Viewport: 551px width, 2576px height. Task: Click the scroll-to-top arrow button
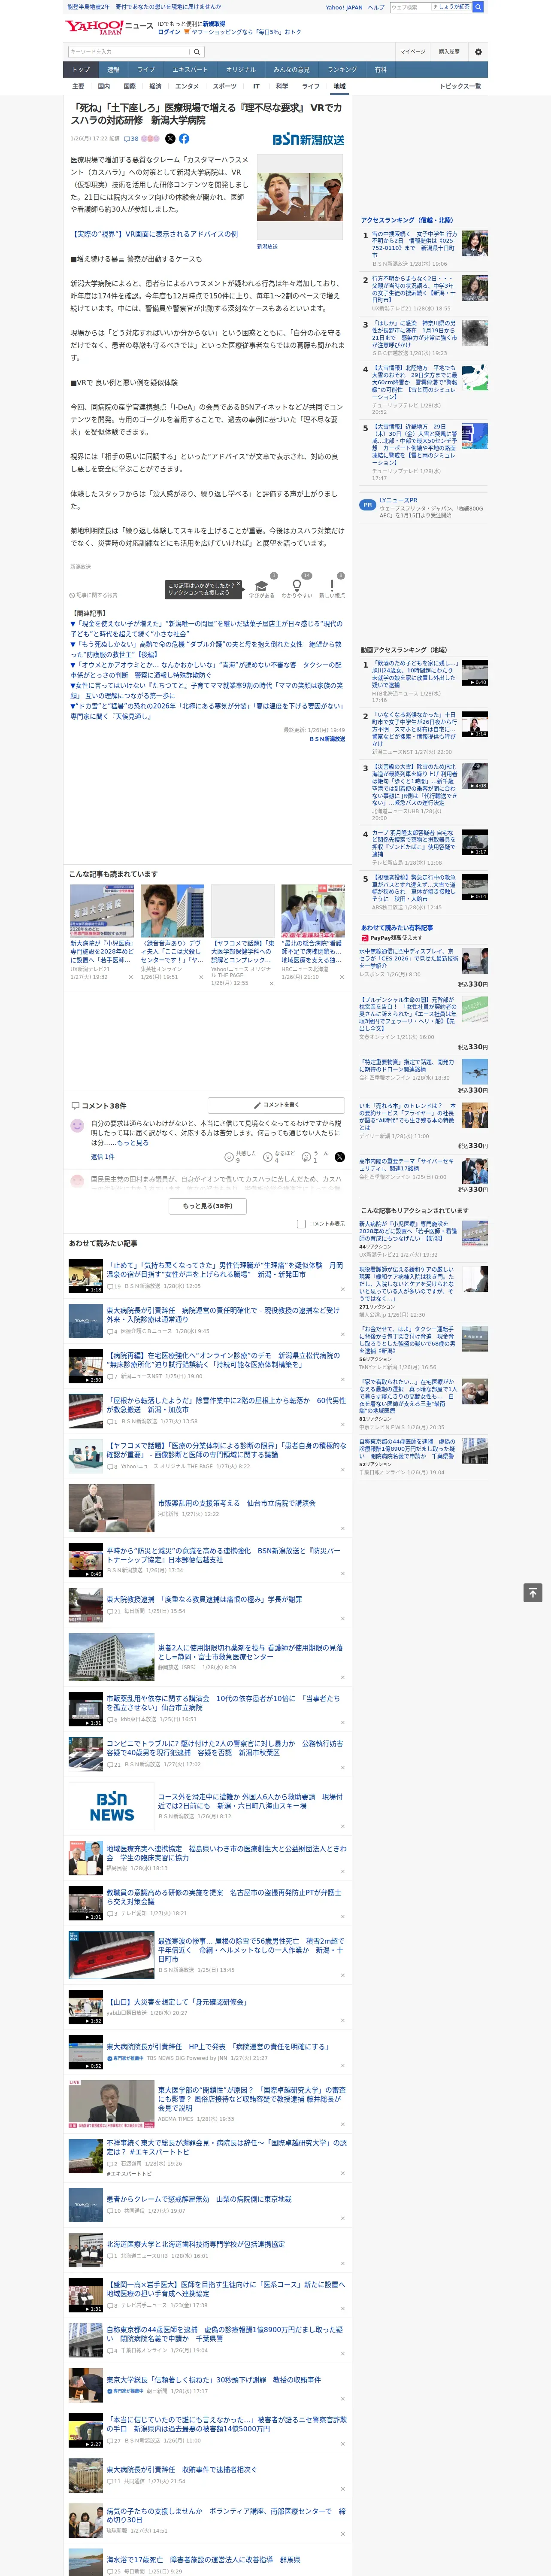click(533, 1593)
